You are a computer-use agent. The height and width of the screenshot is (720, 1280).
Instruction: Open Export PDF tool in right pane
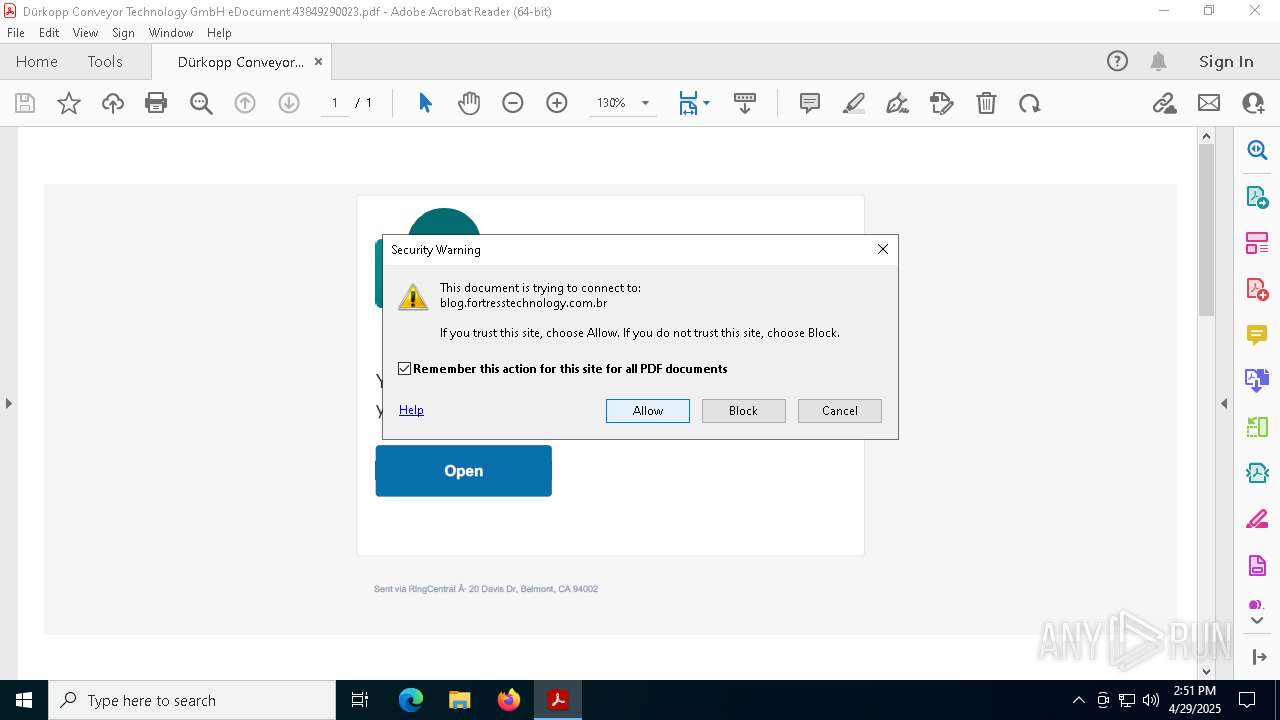point(1257,196)
